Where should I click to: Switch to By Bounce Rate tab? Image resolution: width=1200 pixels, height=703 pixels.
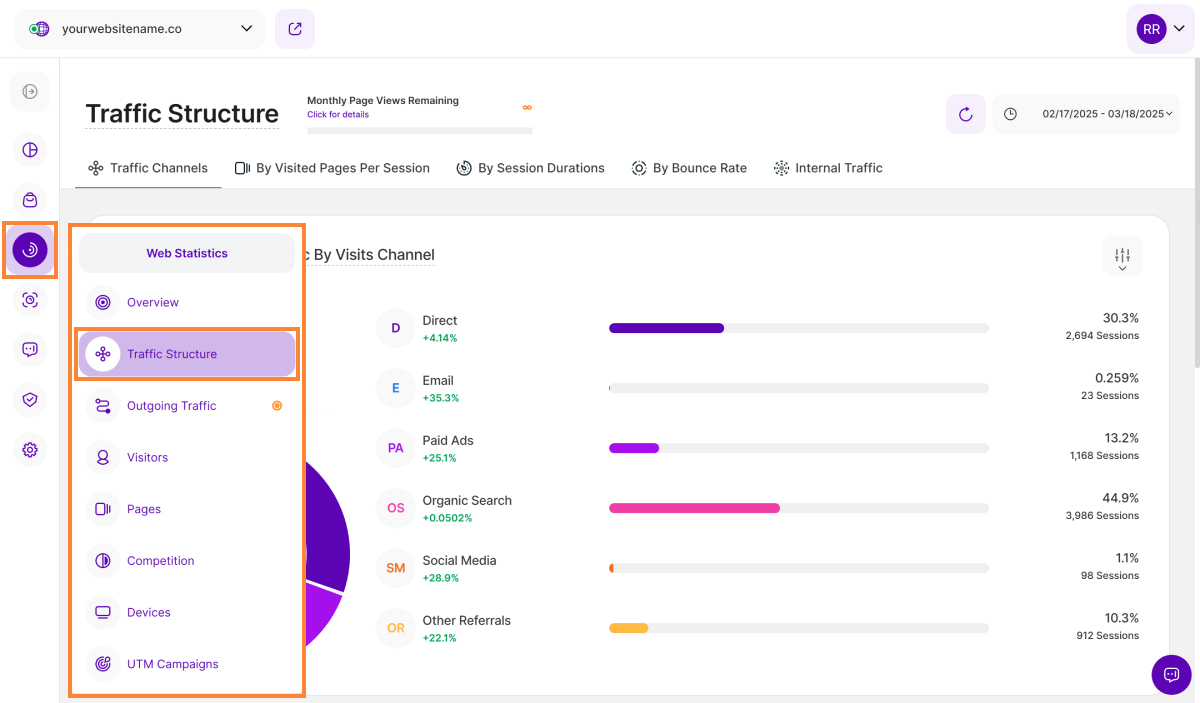tap(689, 168)
